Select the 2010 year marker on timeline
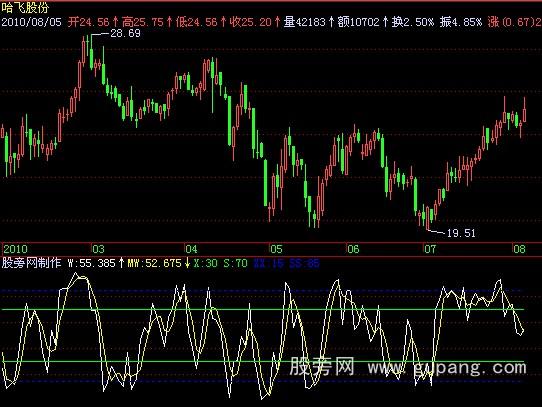Image resolution: width=542 pixels, height=407 pixels. pos(15,249)
